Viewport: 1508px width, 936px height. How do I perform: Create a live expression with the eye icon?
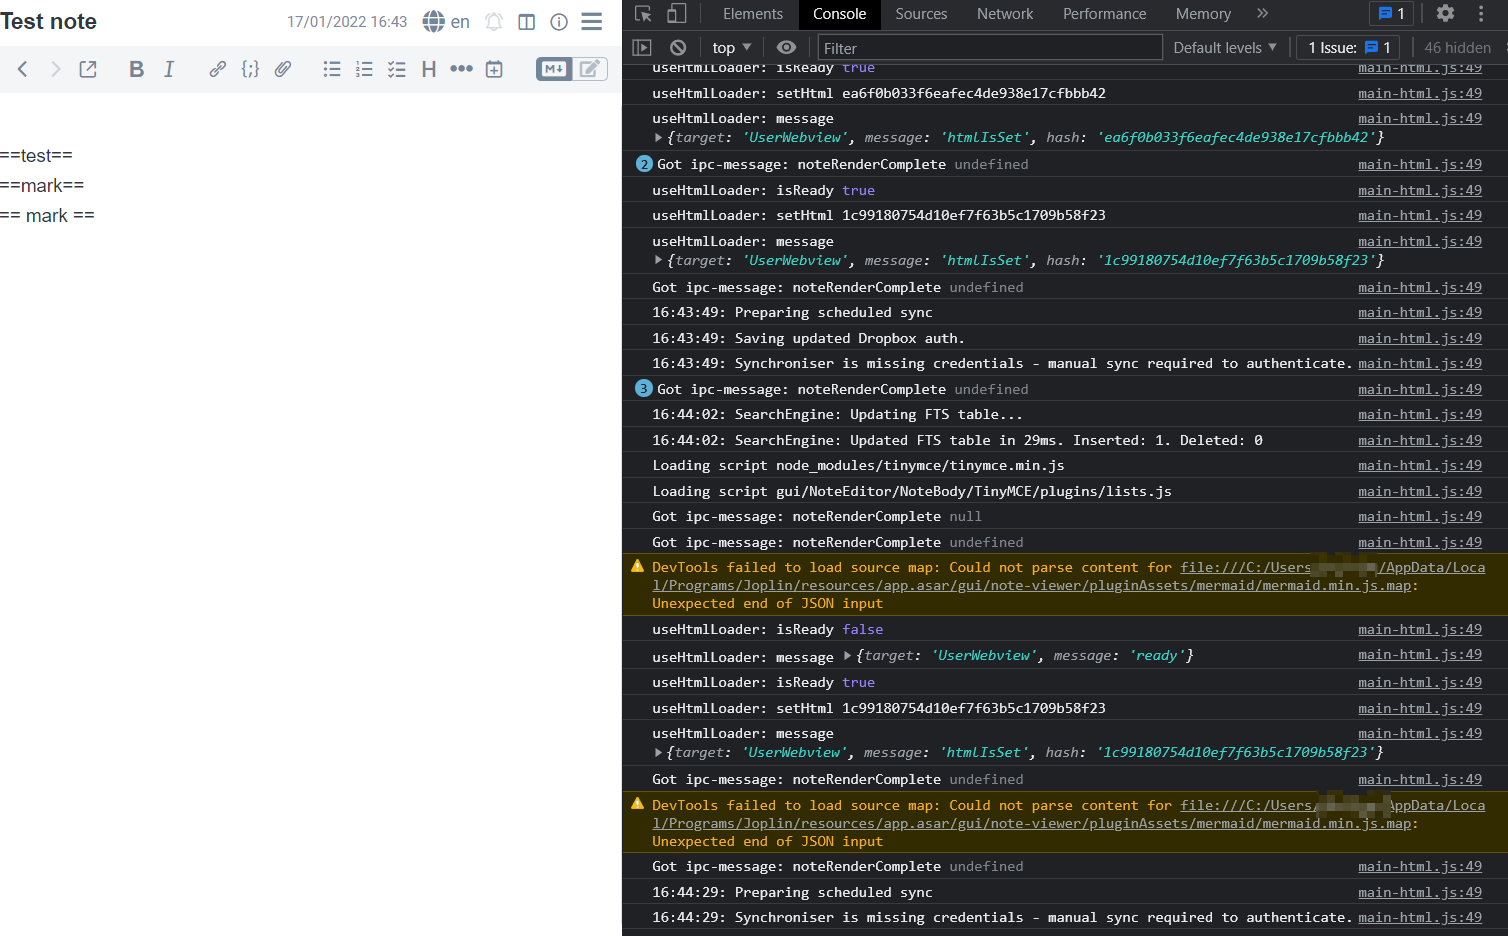tap(786, 47)
